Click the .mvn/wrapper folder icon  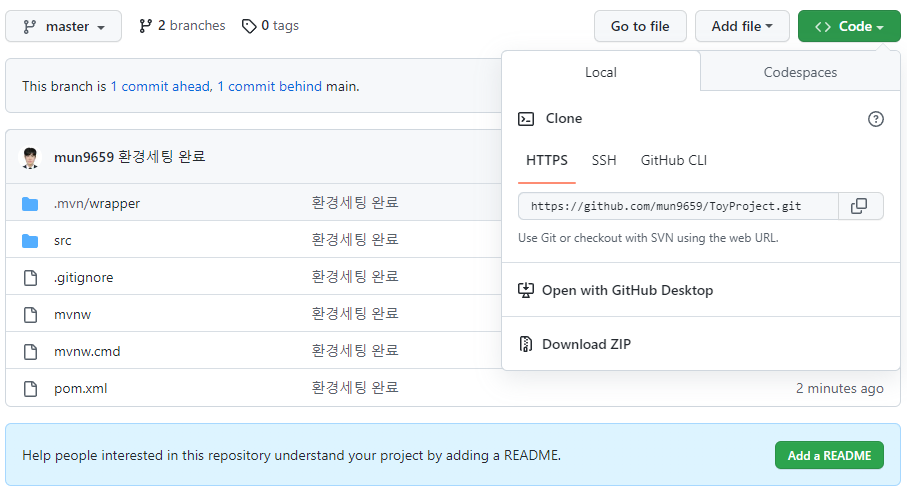(x=30, y=204)
